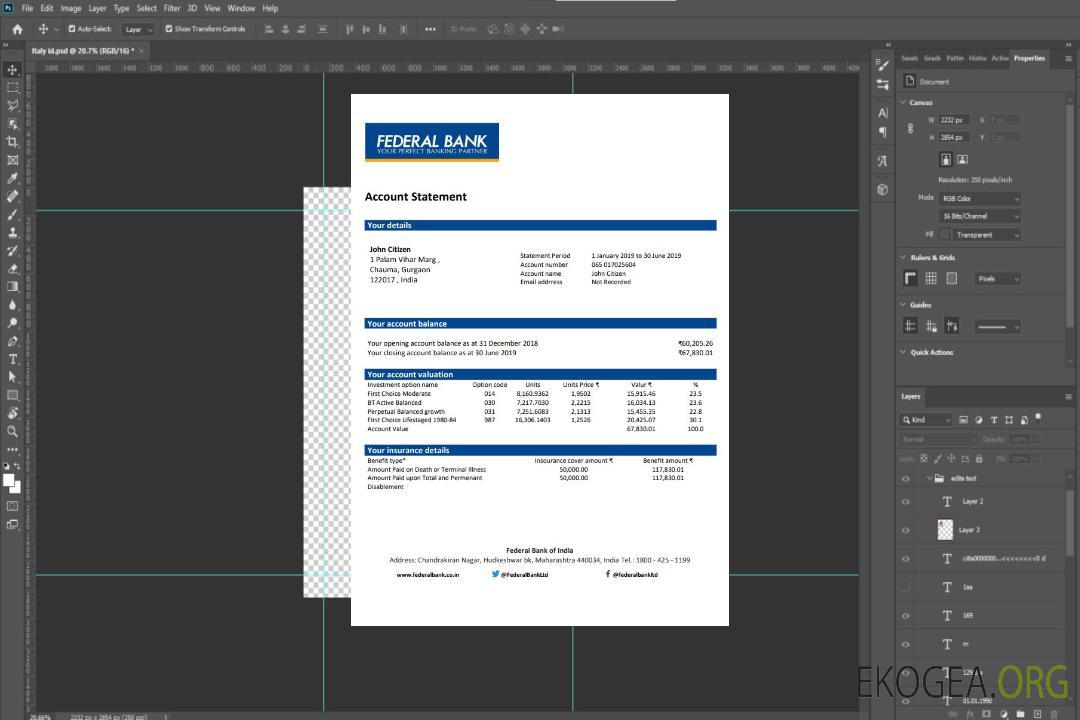Select the Horizontal Type tool
Viewport: 1080px width, 720px height.
click(x=12, y=359)
